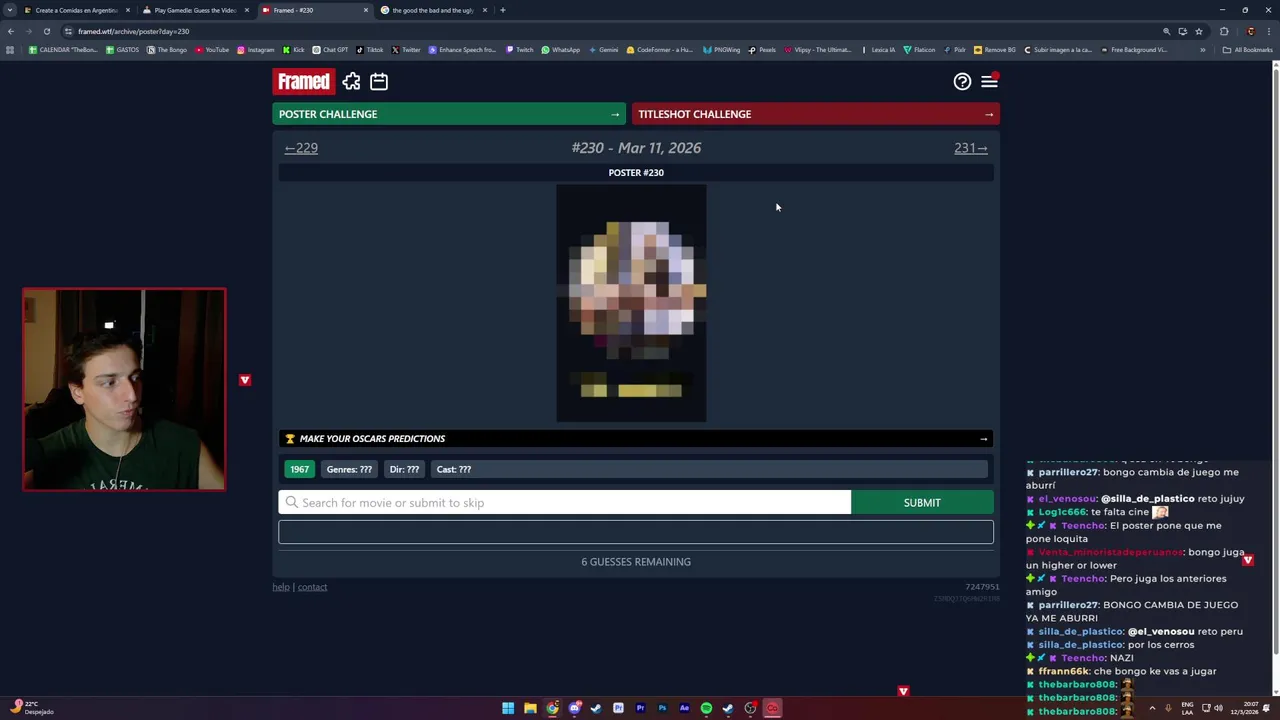1280x720 pixels.
Task: Click the pixelated movie poster image
Action: (x=631, y=303)
